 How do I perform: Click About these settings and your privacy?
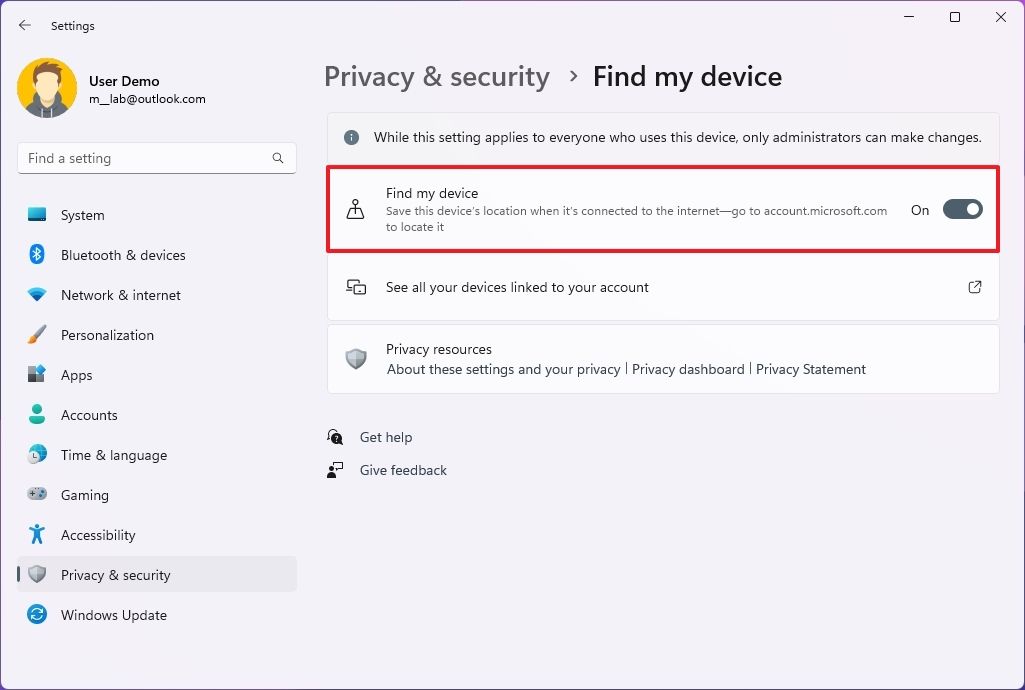pyautogui.click(x=503, y=369)
